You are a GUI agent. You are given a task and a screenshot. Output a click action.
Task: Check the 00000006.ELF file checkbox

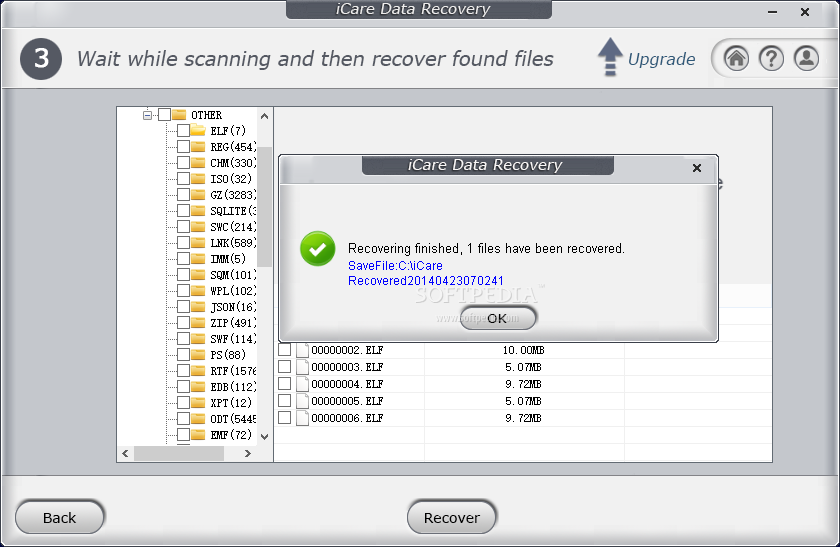[x=284, y=418]
